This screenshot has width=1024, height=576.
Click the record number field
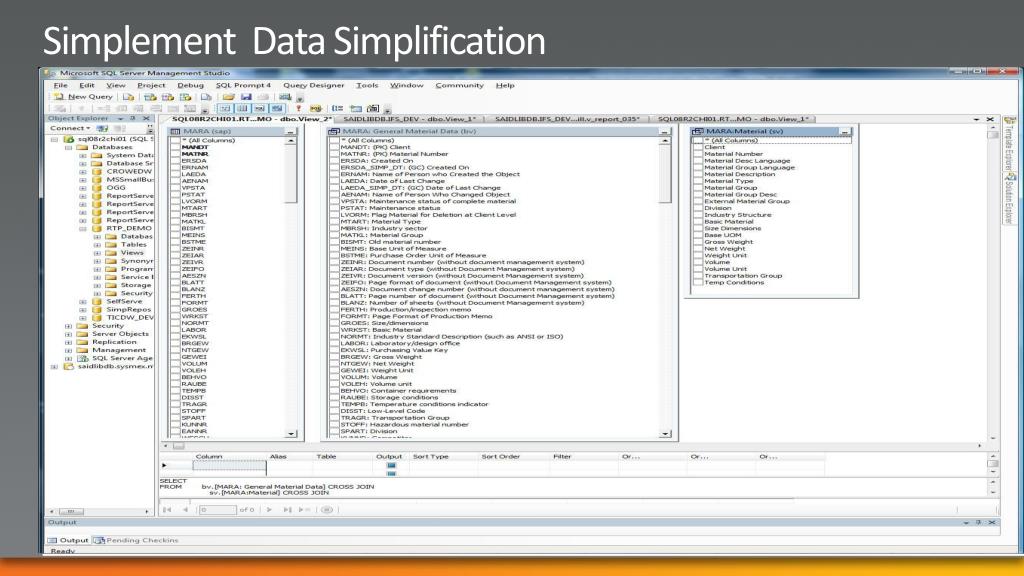point(217,509)
